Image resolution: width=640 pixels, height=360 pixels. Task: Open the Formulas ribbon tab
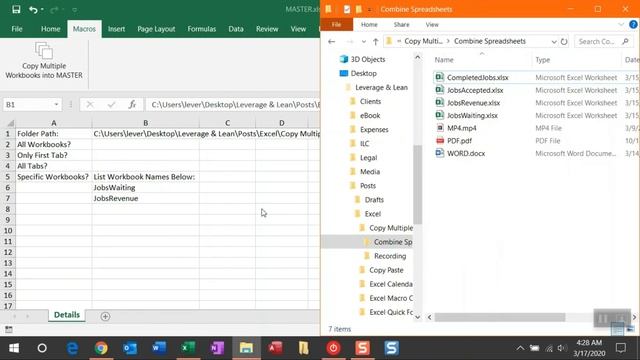coord(202,29)
